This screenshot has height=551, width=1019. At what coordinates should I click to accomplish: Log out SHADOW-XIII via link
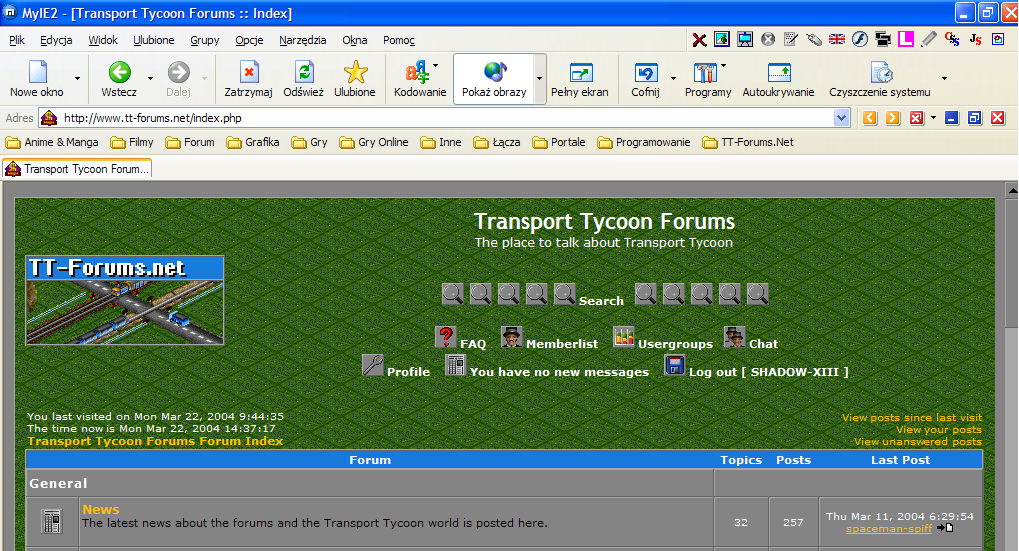768,372
